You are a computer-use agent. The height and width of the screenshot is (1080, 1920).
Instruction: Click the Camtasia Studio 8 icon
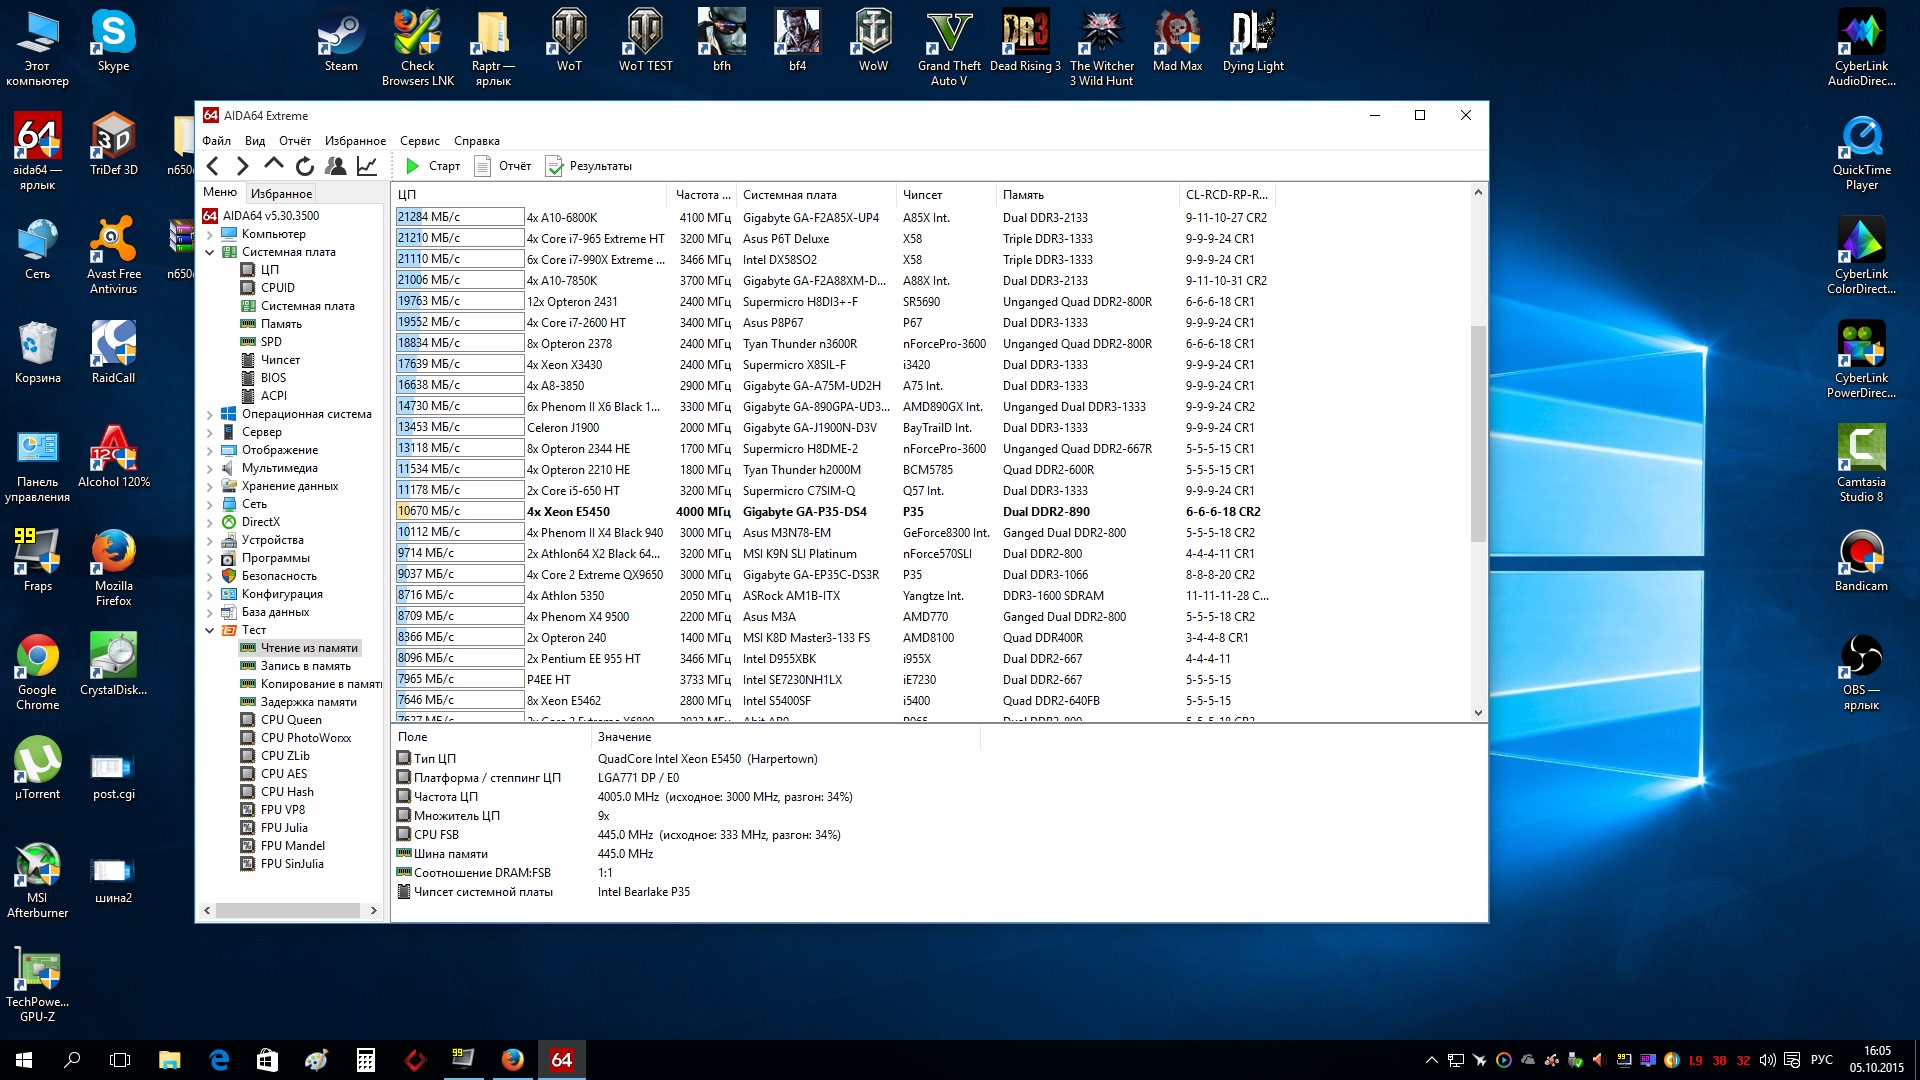coord(1861,463)
